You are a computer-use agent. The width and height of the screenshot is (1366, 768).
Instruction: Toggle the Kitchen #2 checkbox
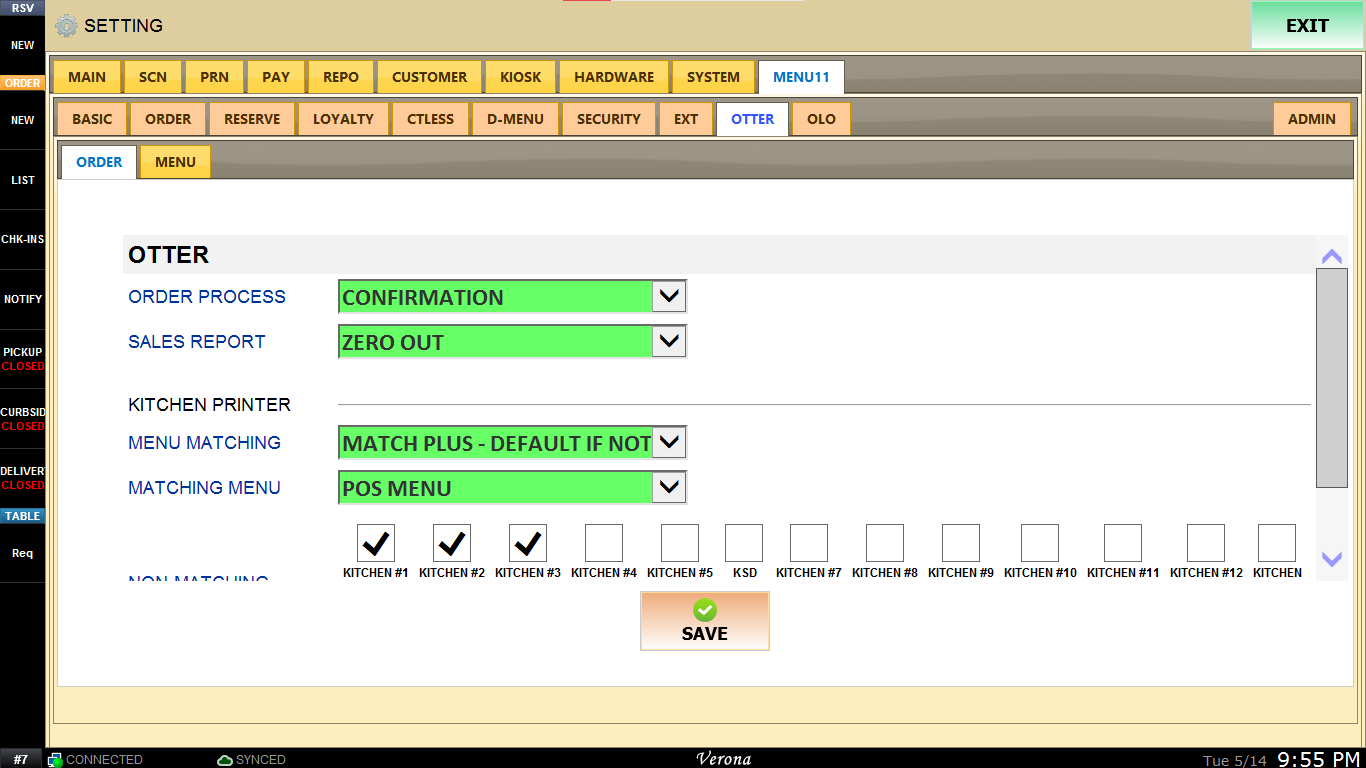click(x=452, y=543)
